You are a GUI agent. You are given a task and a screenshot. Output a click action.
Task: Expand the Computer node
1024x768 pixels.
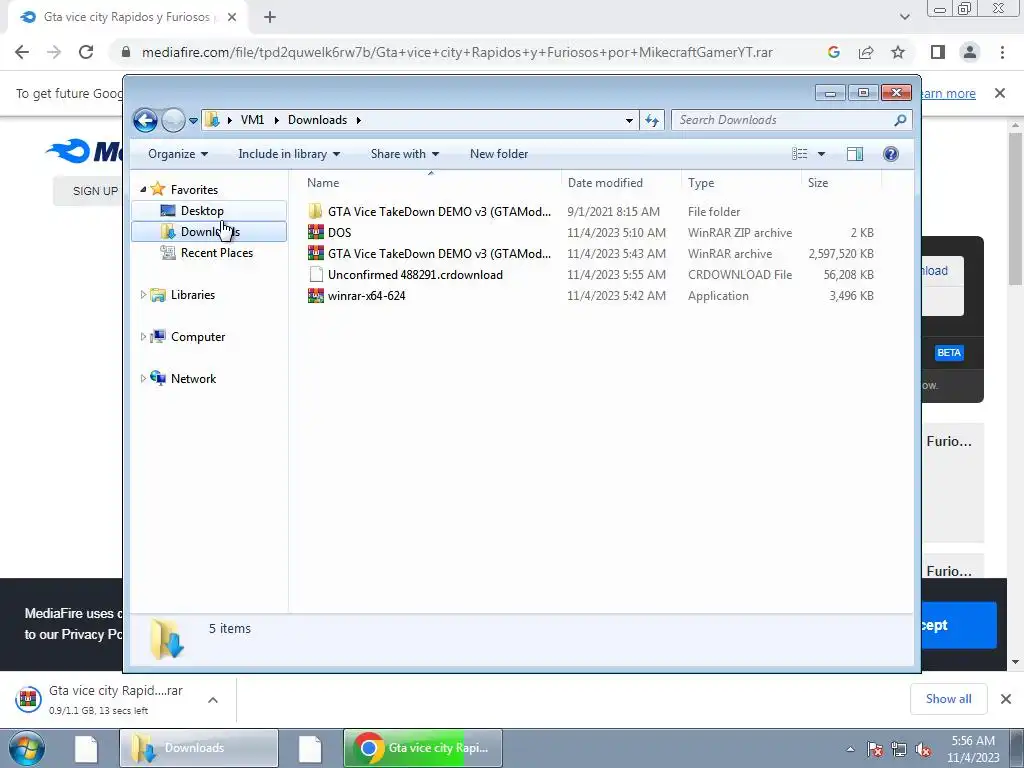(143, 337)
